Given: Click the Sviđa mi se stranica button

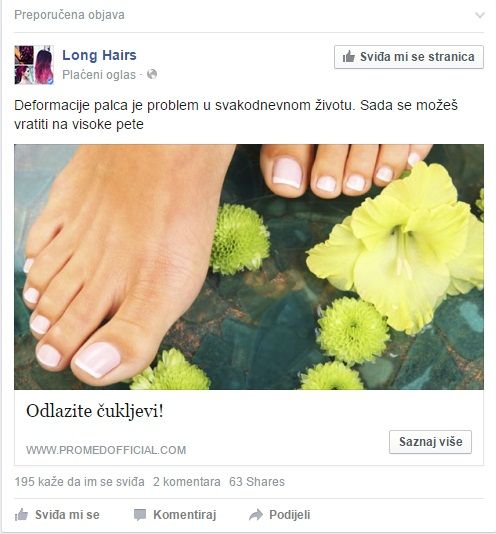Looking at the screenshot, I should [409, 57].
